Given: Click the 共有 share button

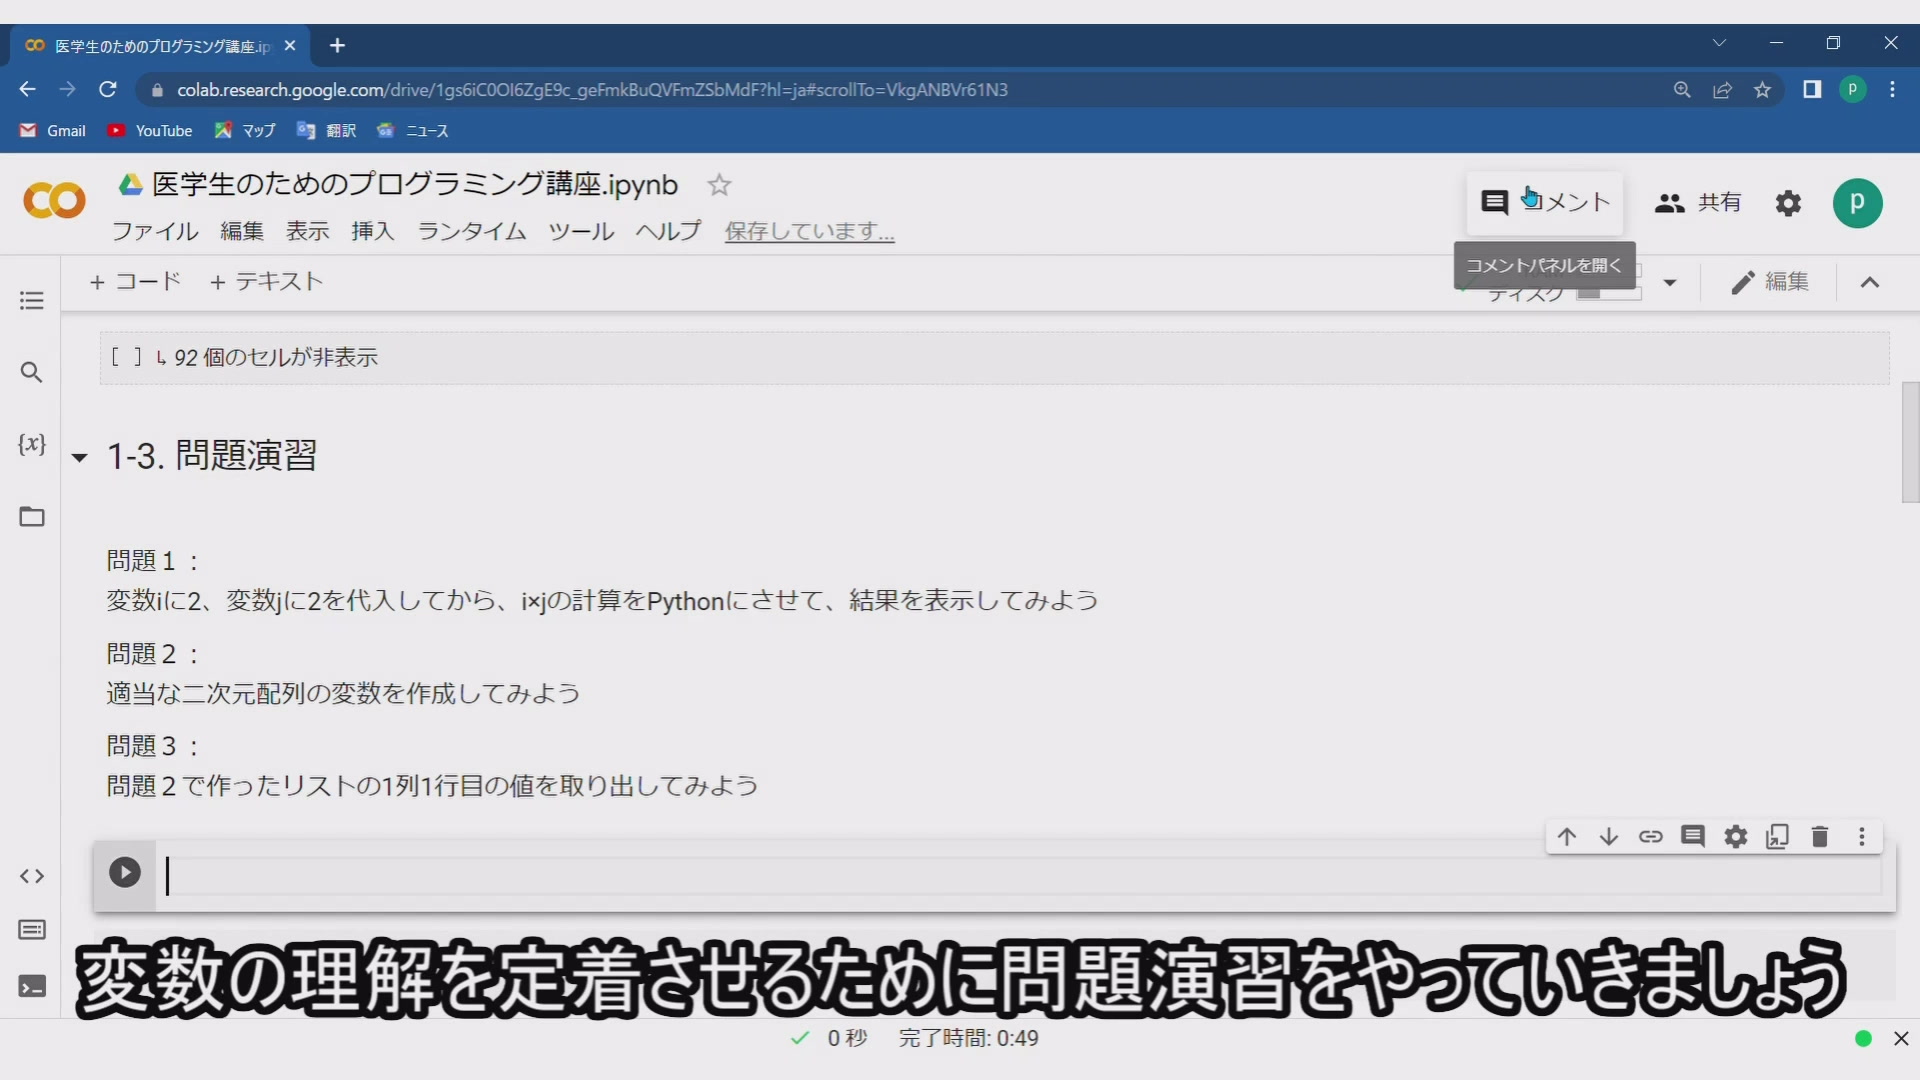Looking at the screenshot, I should click(1698, 203).
